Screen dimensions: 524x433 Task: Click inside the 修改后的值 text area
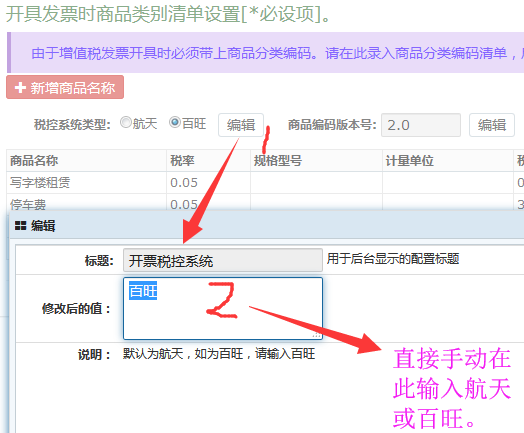[x=223, y=308]
